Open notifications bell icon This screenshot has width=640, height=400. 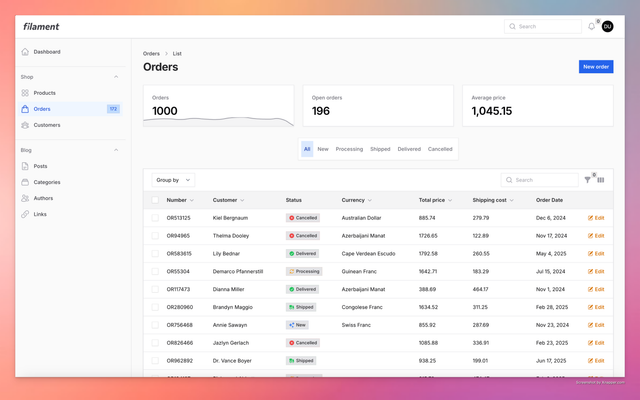tap(591, 27)
